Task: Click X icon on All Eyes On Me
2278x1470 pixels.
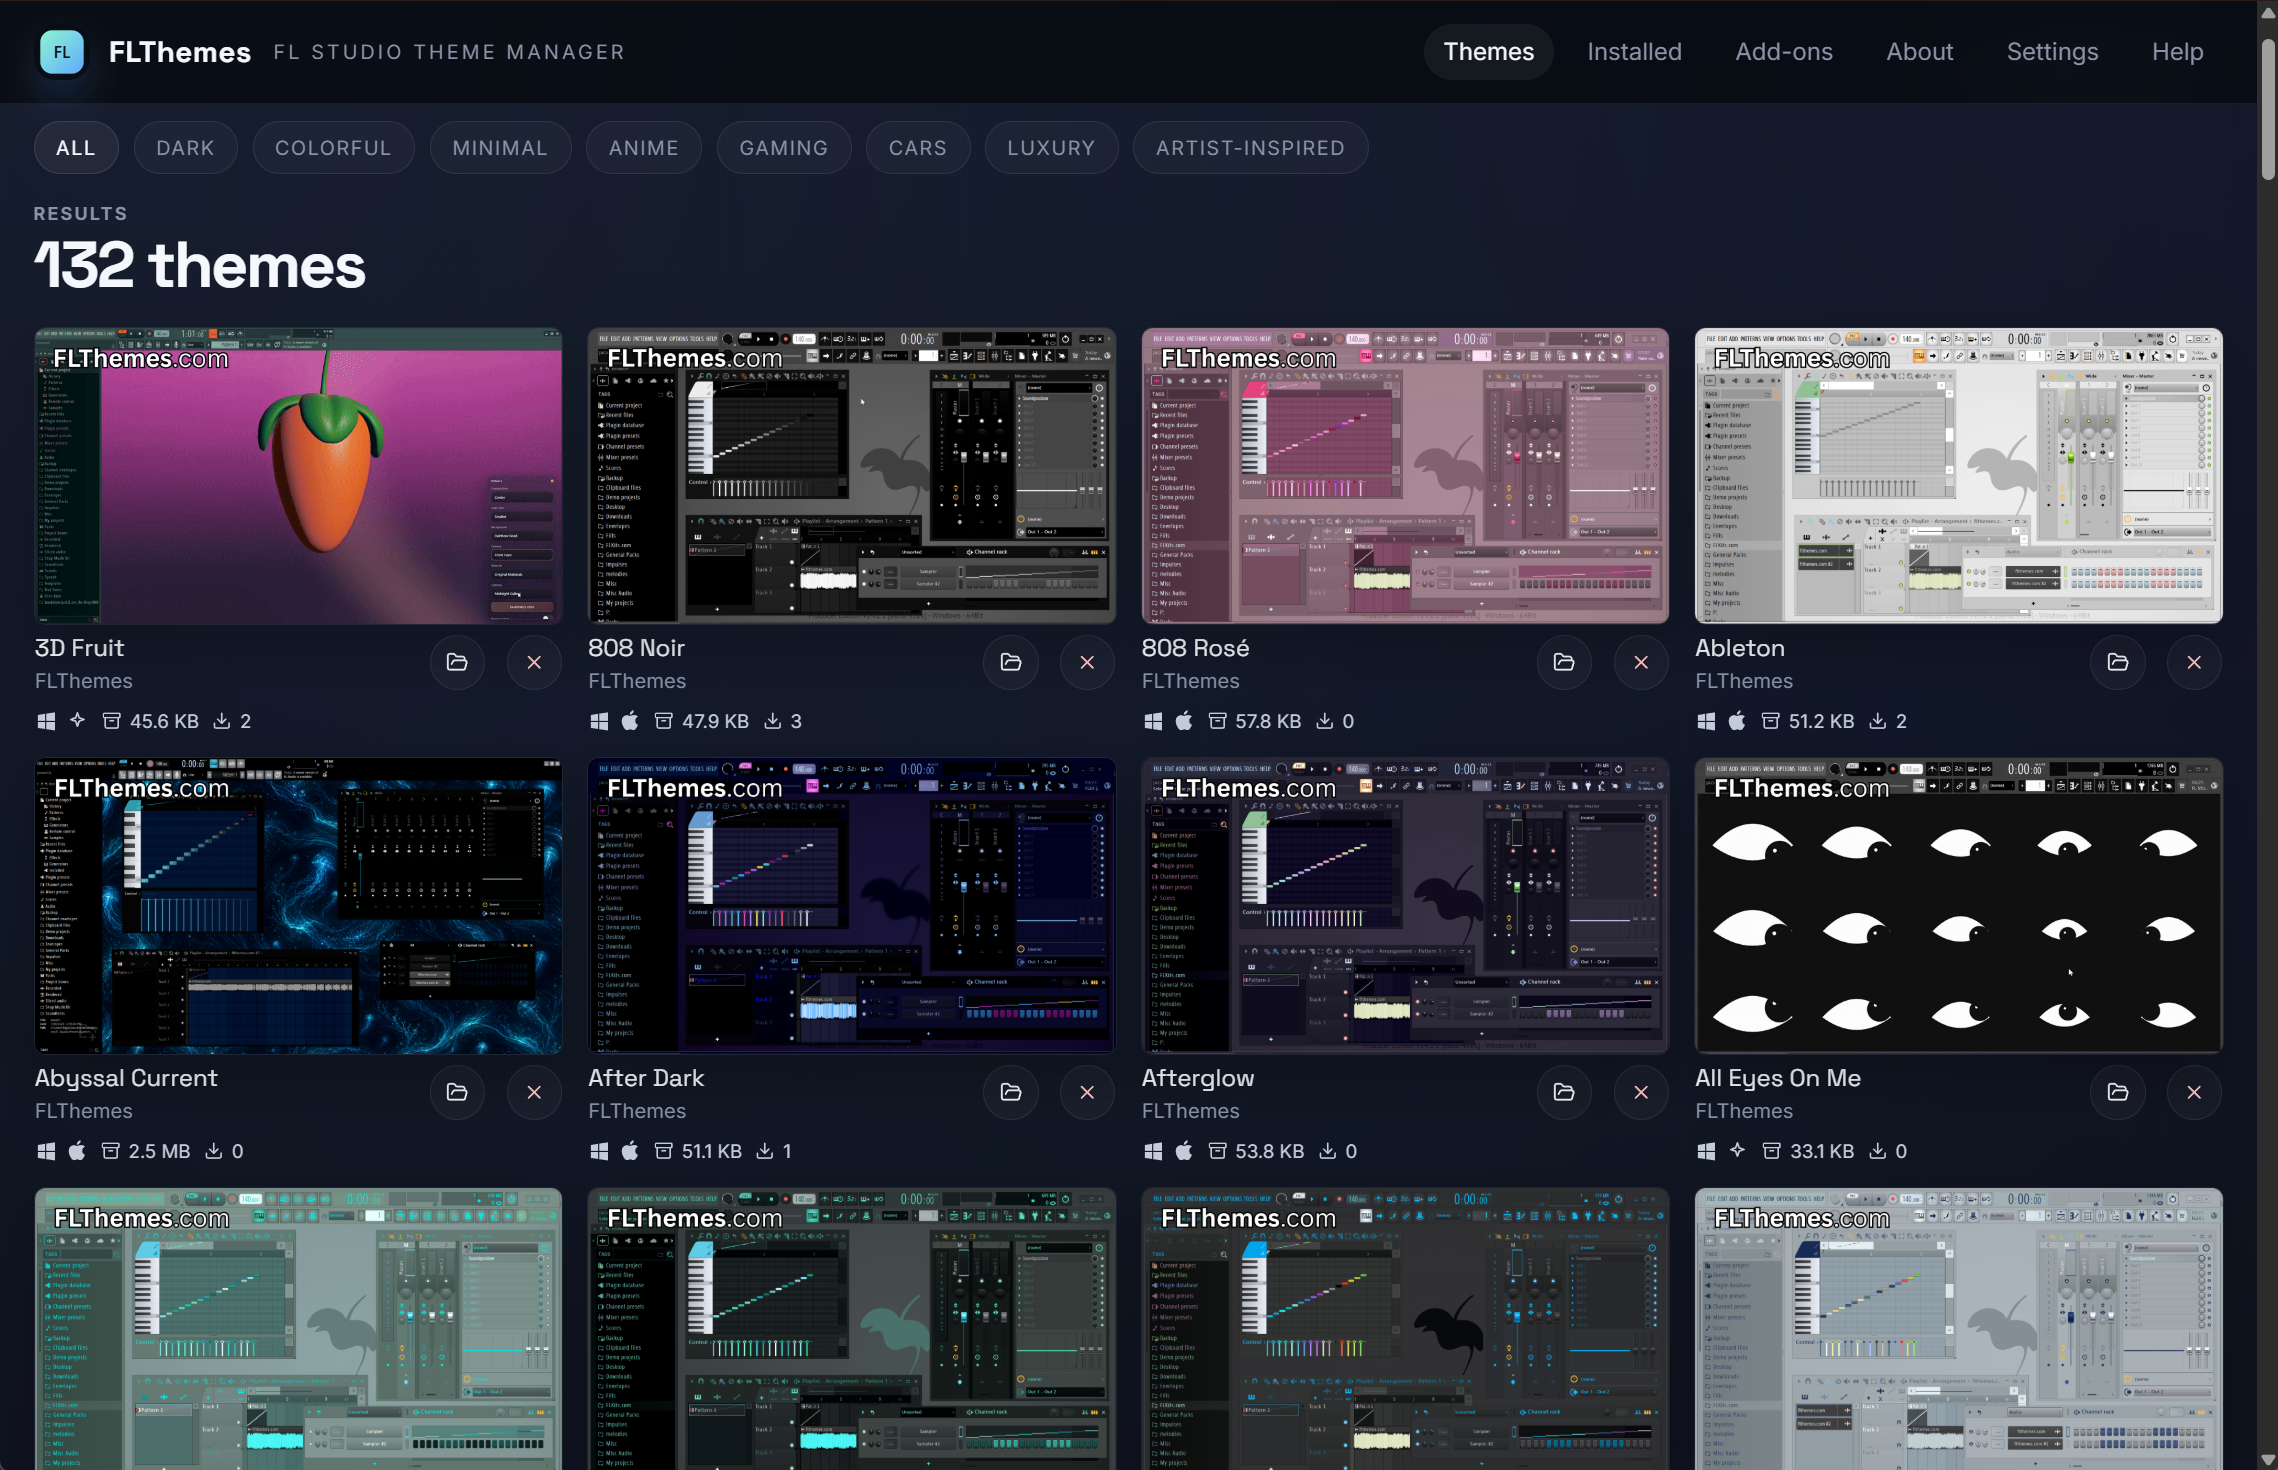Action: coord(2195,1092)
